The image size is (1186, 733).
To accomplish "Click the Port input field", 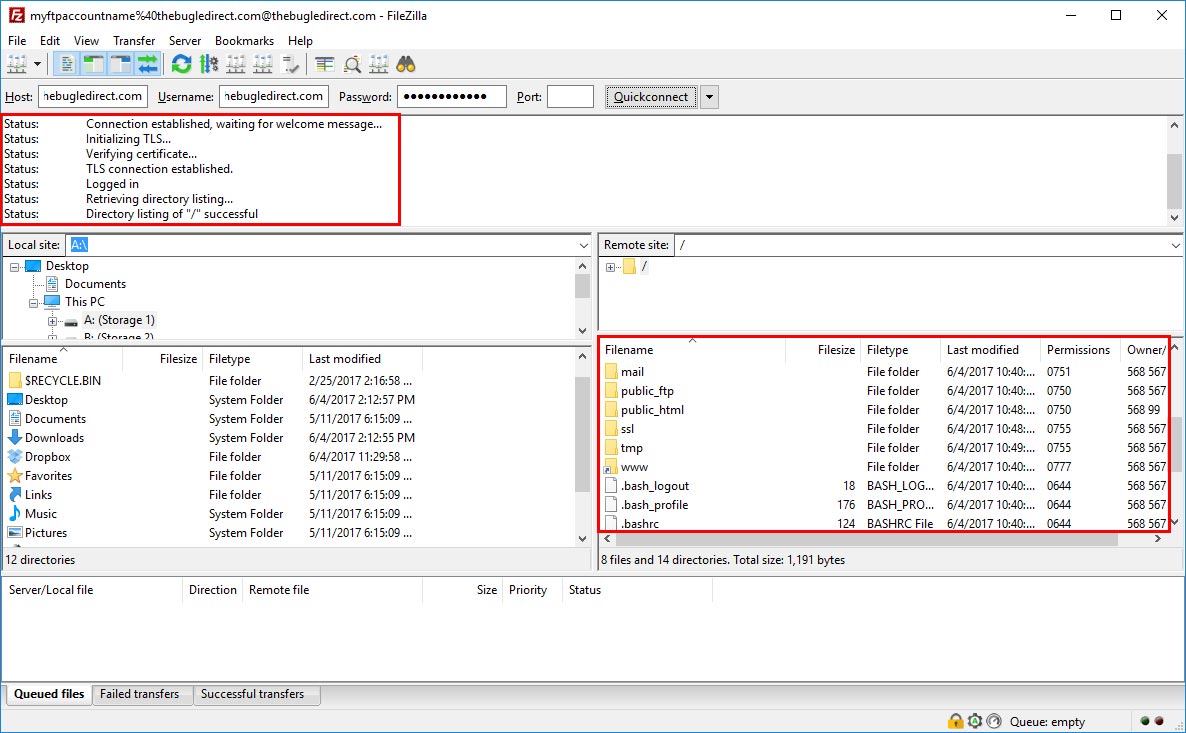I will 570,97.
